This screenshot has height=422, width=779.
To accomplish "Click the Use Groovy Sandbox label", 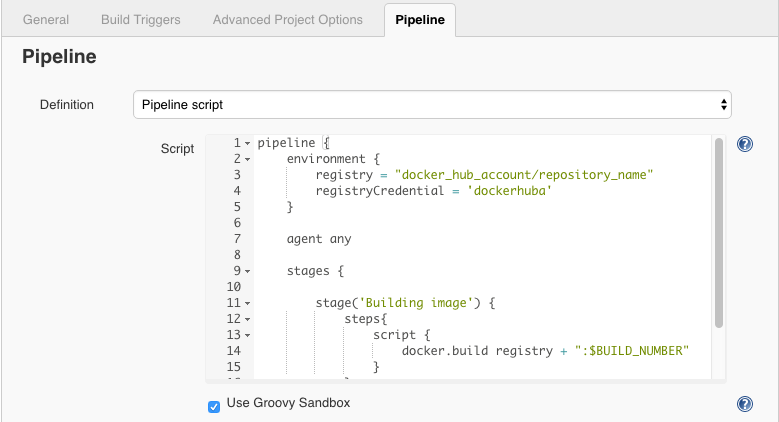I will 289,403.
